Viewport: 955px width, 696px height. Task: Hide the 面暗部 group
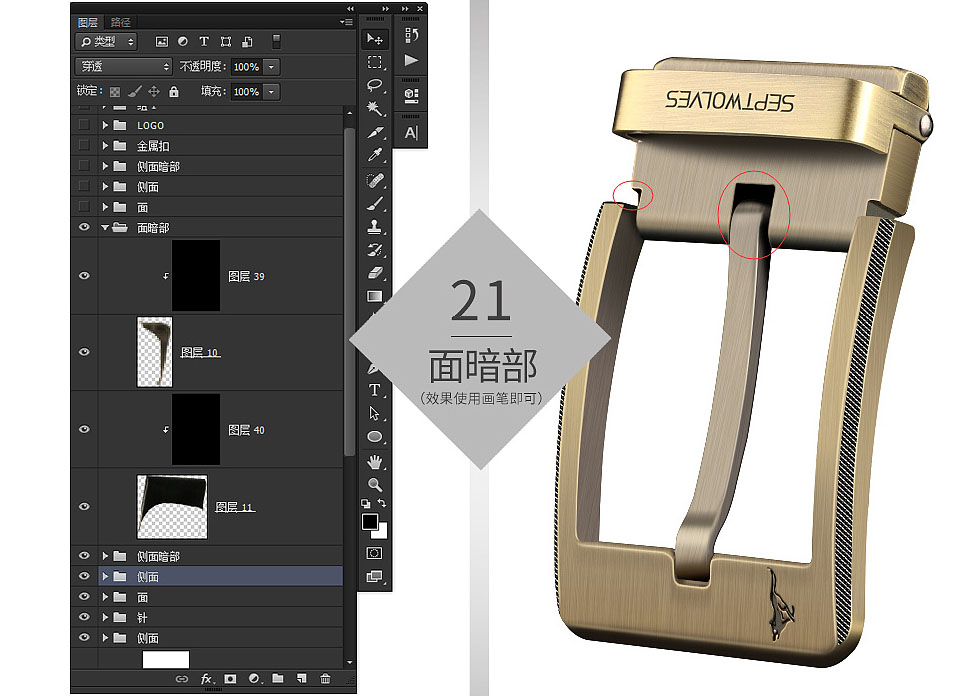click(x=84, y=227)
